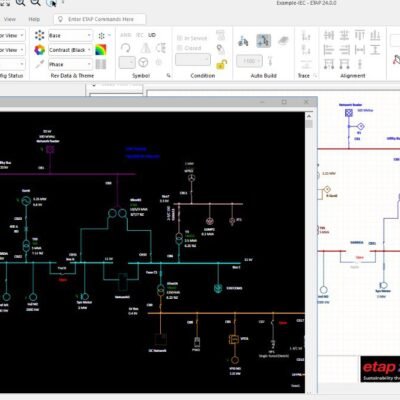Open the second View dropdown in Config Status

12,50
